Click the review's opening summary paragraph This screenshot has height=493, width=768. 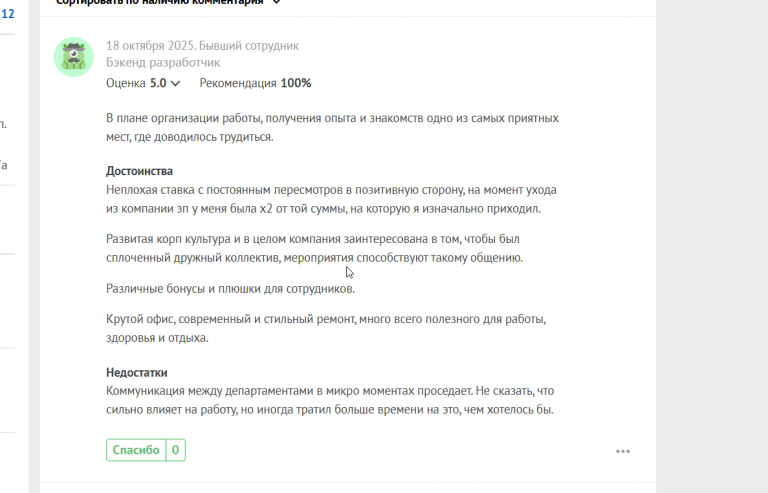[332, 127]
